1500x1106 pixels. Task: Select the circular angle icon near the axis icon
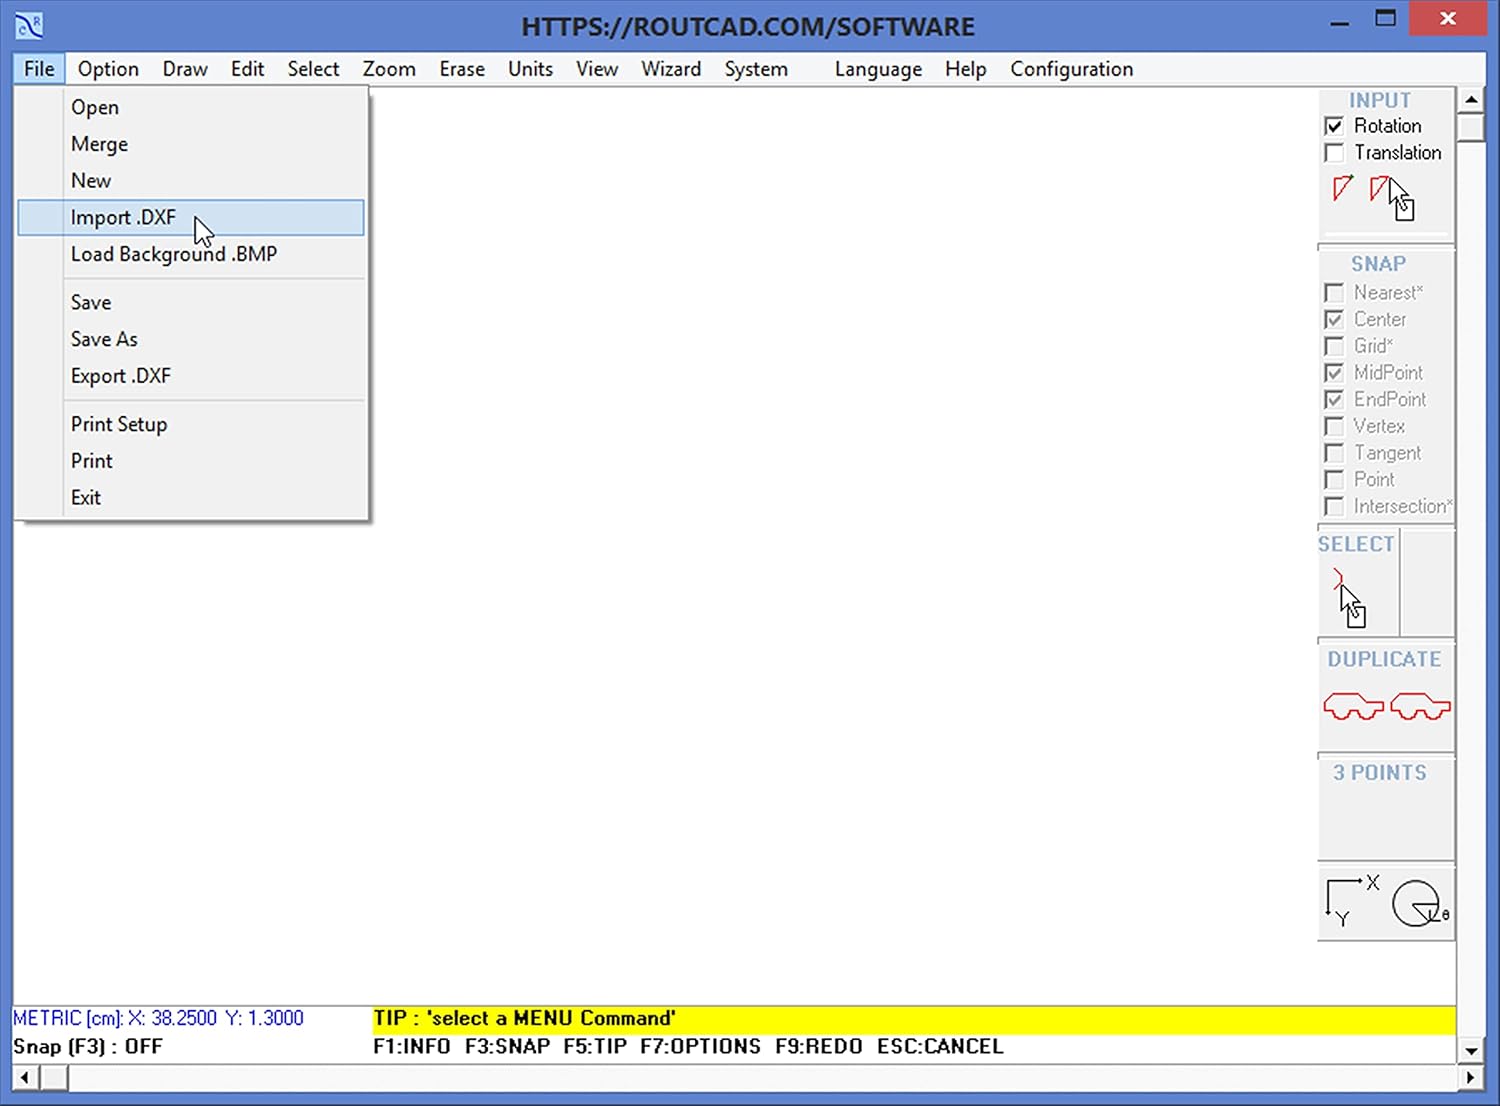click(1415, 901)
